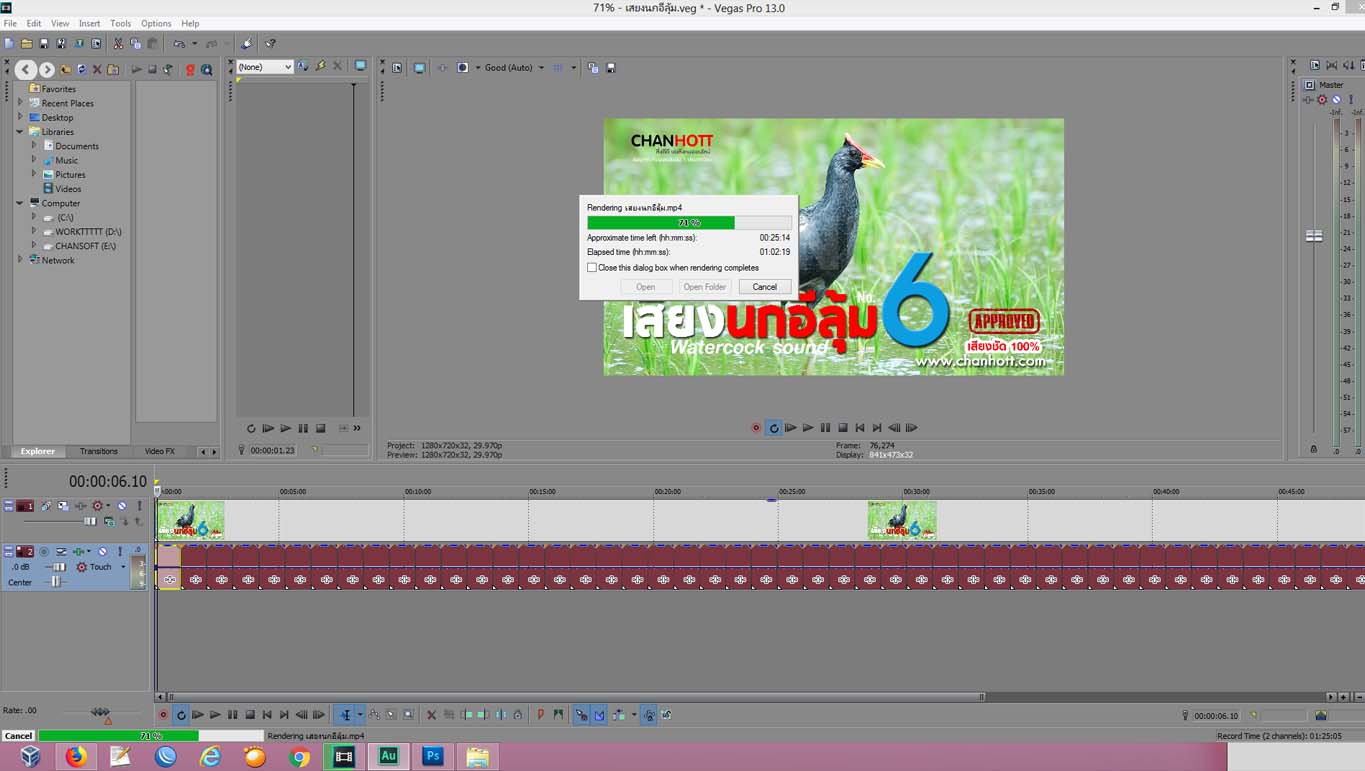The image size is (1365, 771).
Task: Toggle Automatic Crossfades in timeline toolbar
Action: [x=599, y=714]
